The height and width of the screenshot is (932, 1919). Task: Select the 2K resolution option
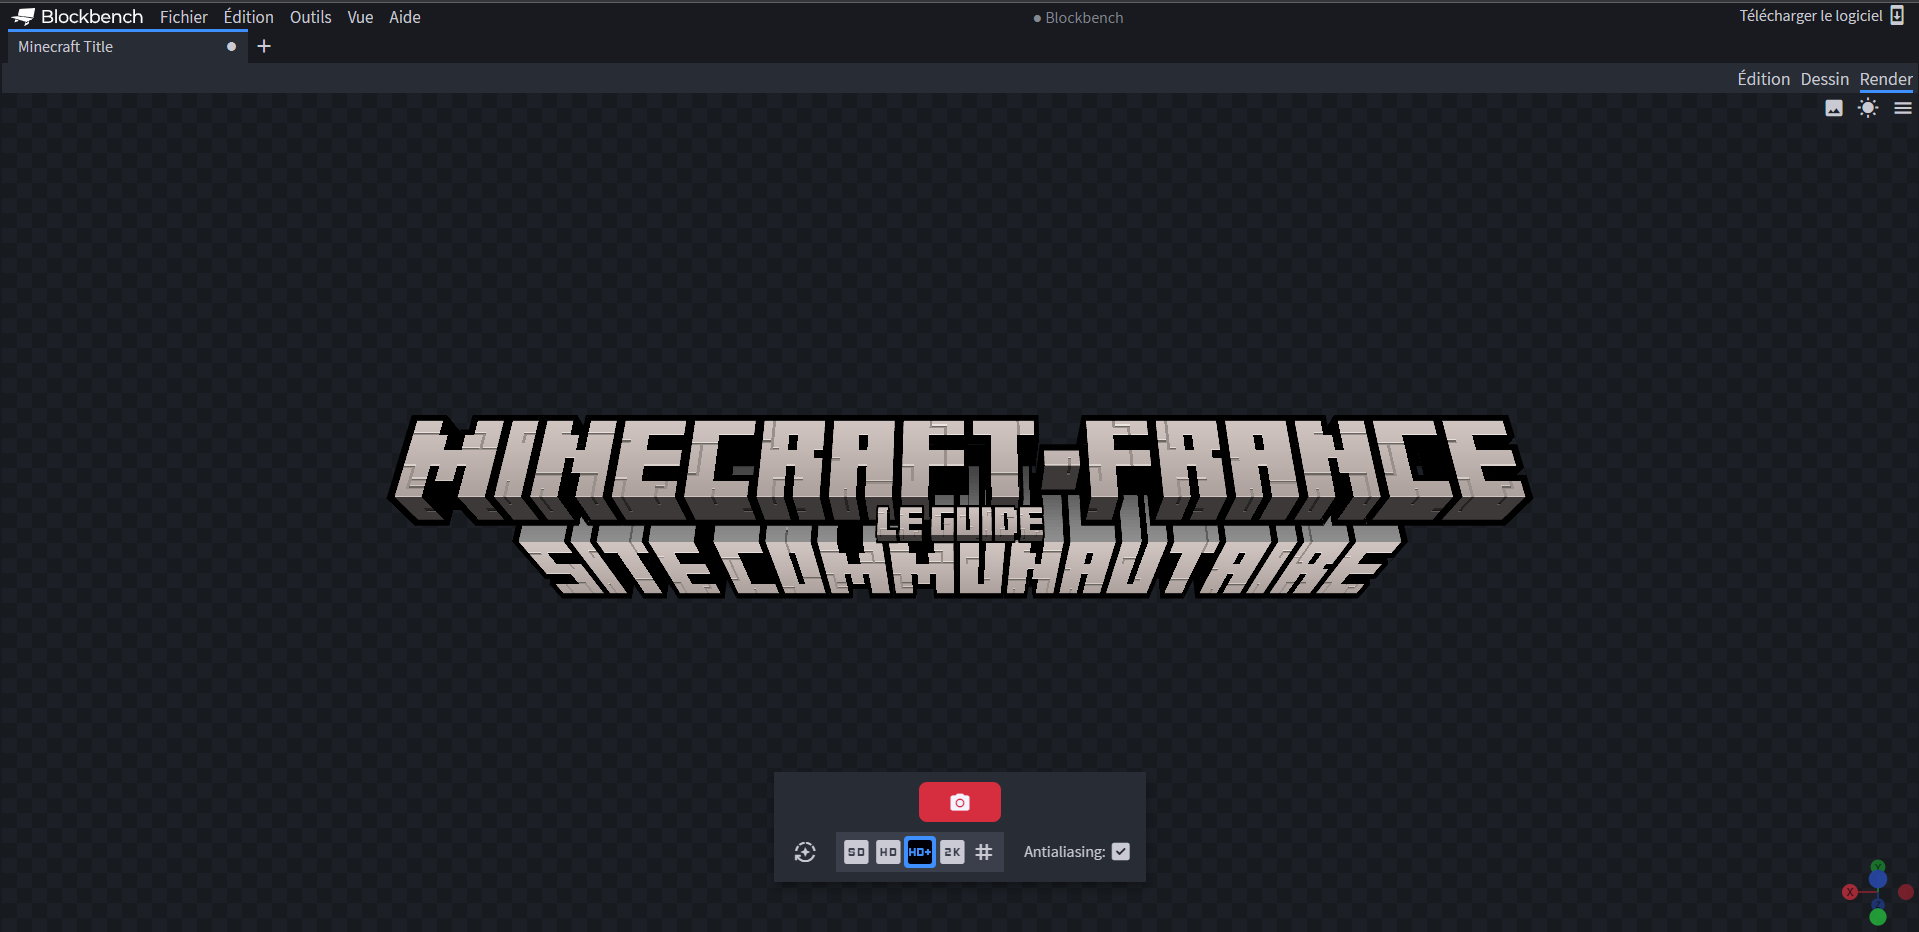coord(952,852)
